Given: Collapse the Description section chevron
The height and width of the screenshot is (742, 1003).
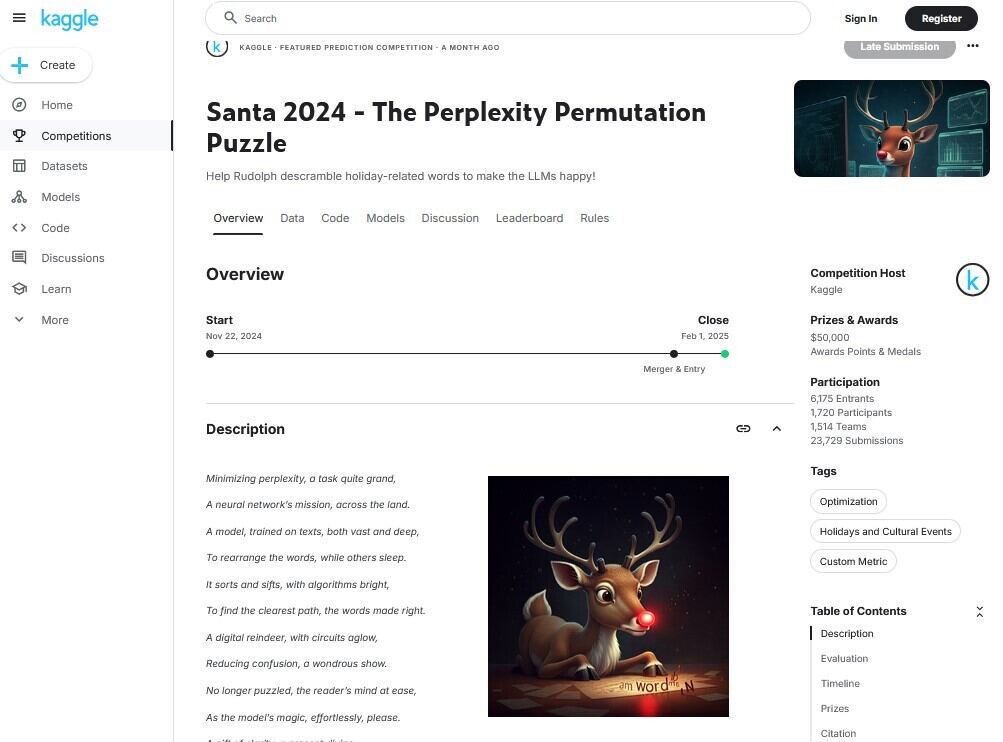Looking at the screenshot, I should (777, 429).
